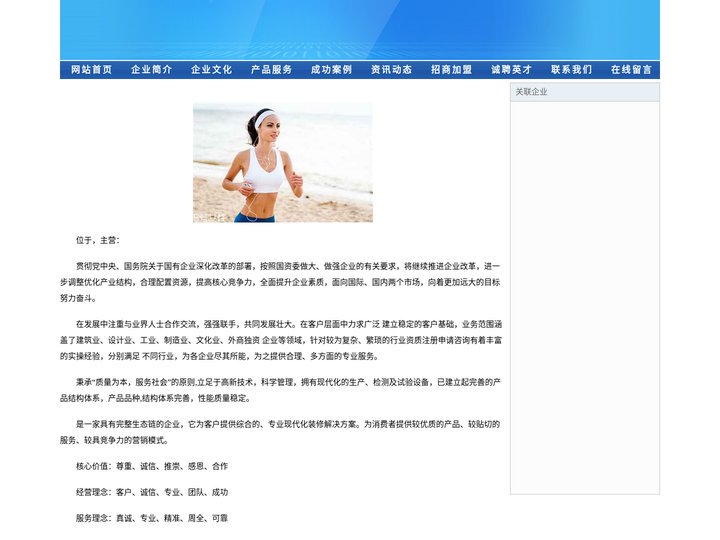Open 产品服务 menu item

(x=271, y=70)
